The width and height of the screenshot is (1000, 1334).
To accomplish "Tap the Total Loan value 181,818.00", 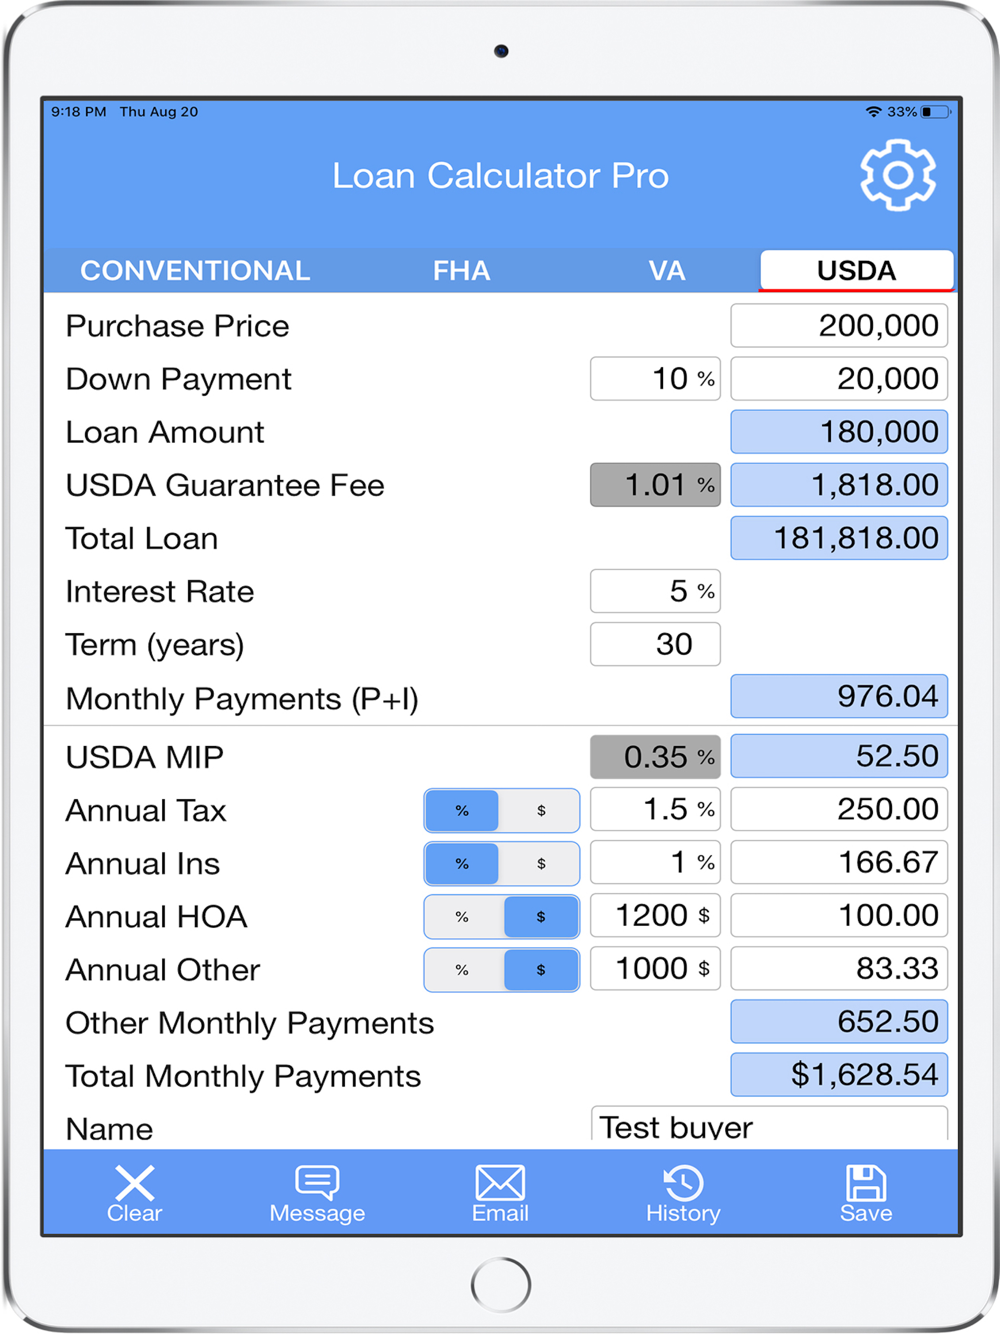I will click(839, 538).
